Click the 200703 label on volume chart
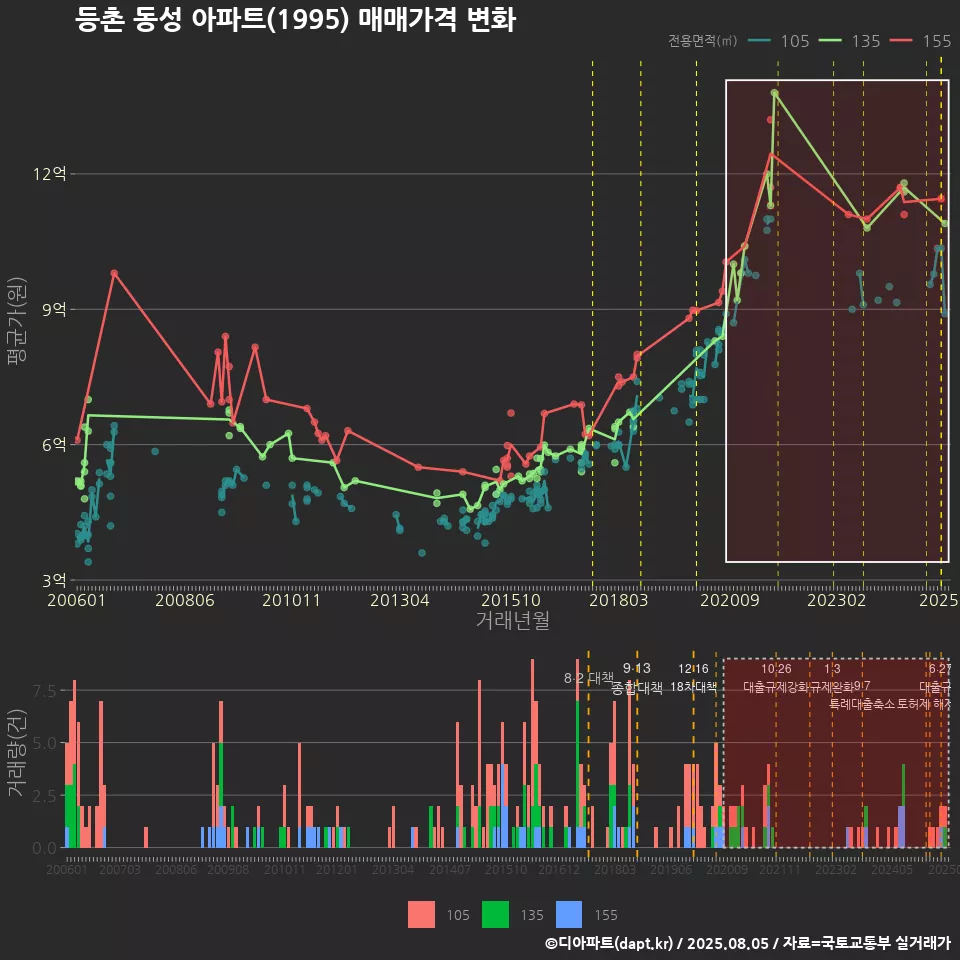 [x=120, y=869]
